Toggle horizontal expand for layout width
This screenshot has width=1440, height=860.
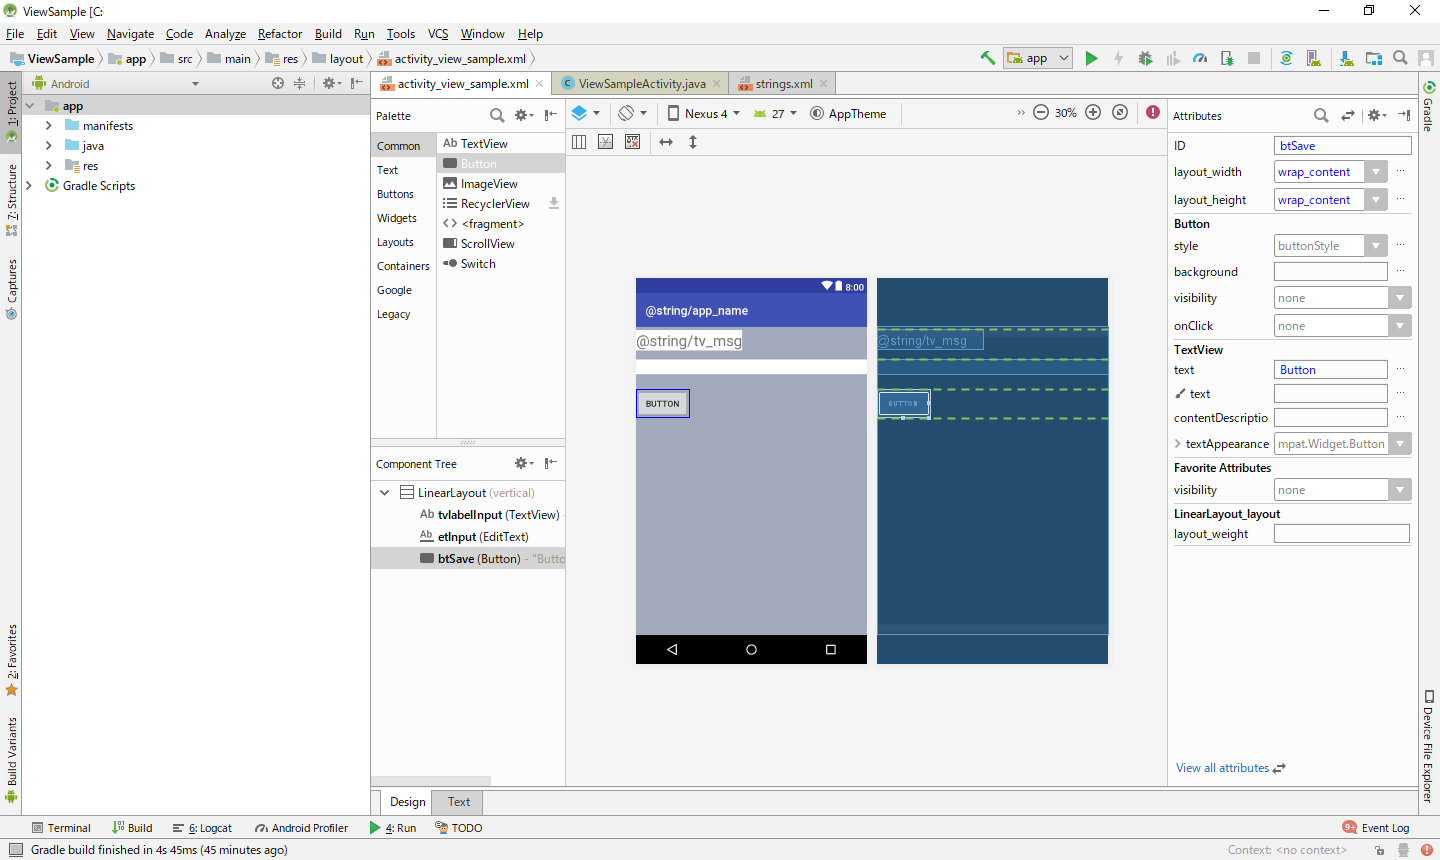tap(666, 142)
